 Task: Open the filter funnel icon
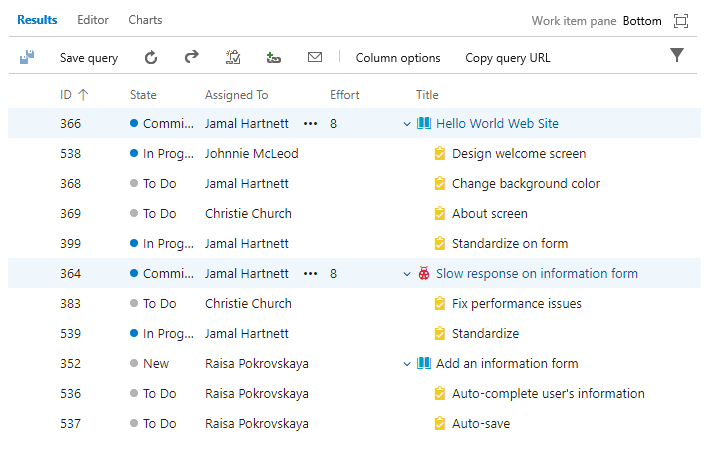pyautogui.click(x=677, y=56)
